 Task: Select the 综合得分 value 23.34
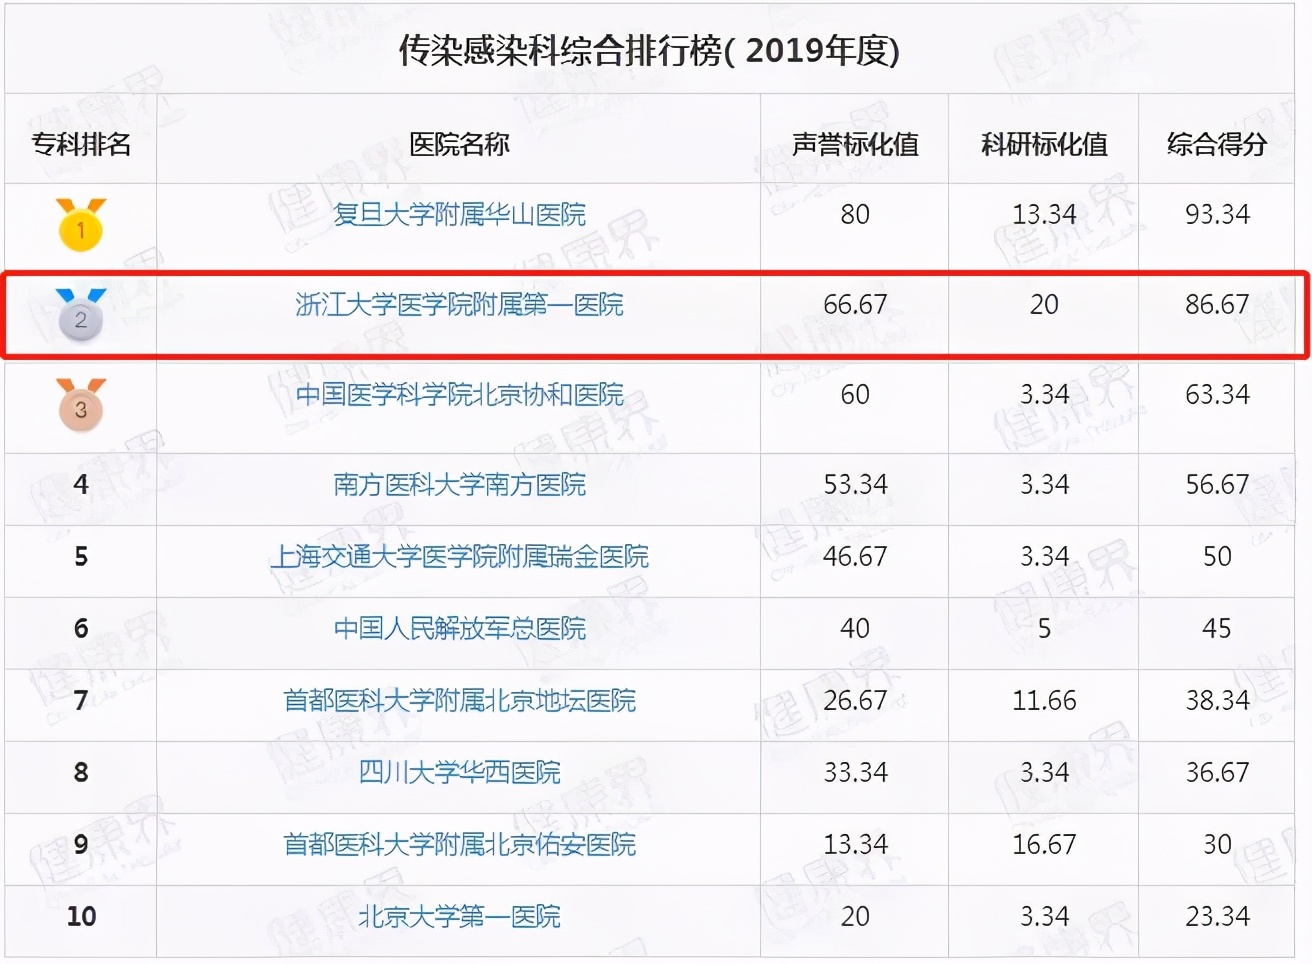point(1217,916)
